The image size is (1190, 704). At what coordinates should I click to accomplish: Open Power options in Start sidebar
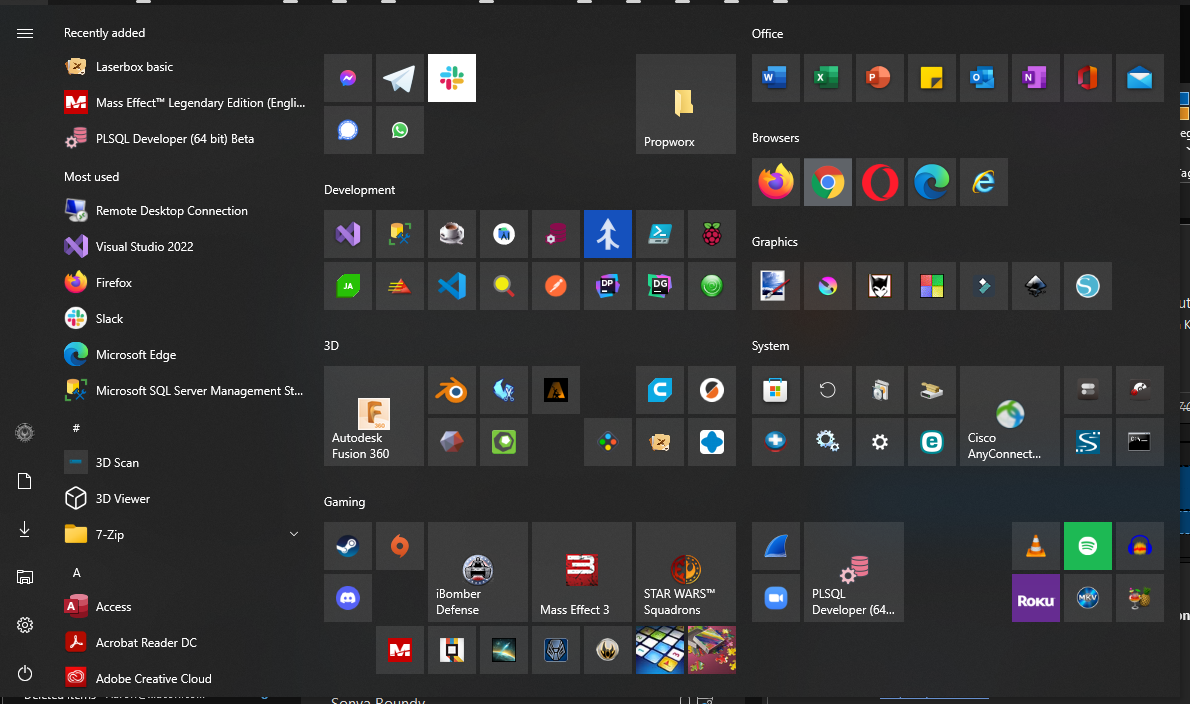tap(24, 673)
